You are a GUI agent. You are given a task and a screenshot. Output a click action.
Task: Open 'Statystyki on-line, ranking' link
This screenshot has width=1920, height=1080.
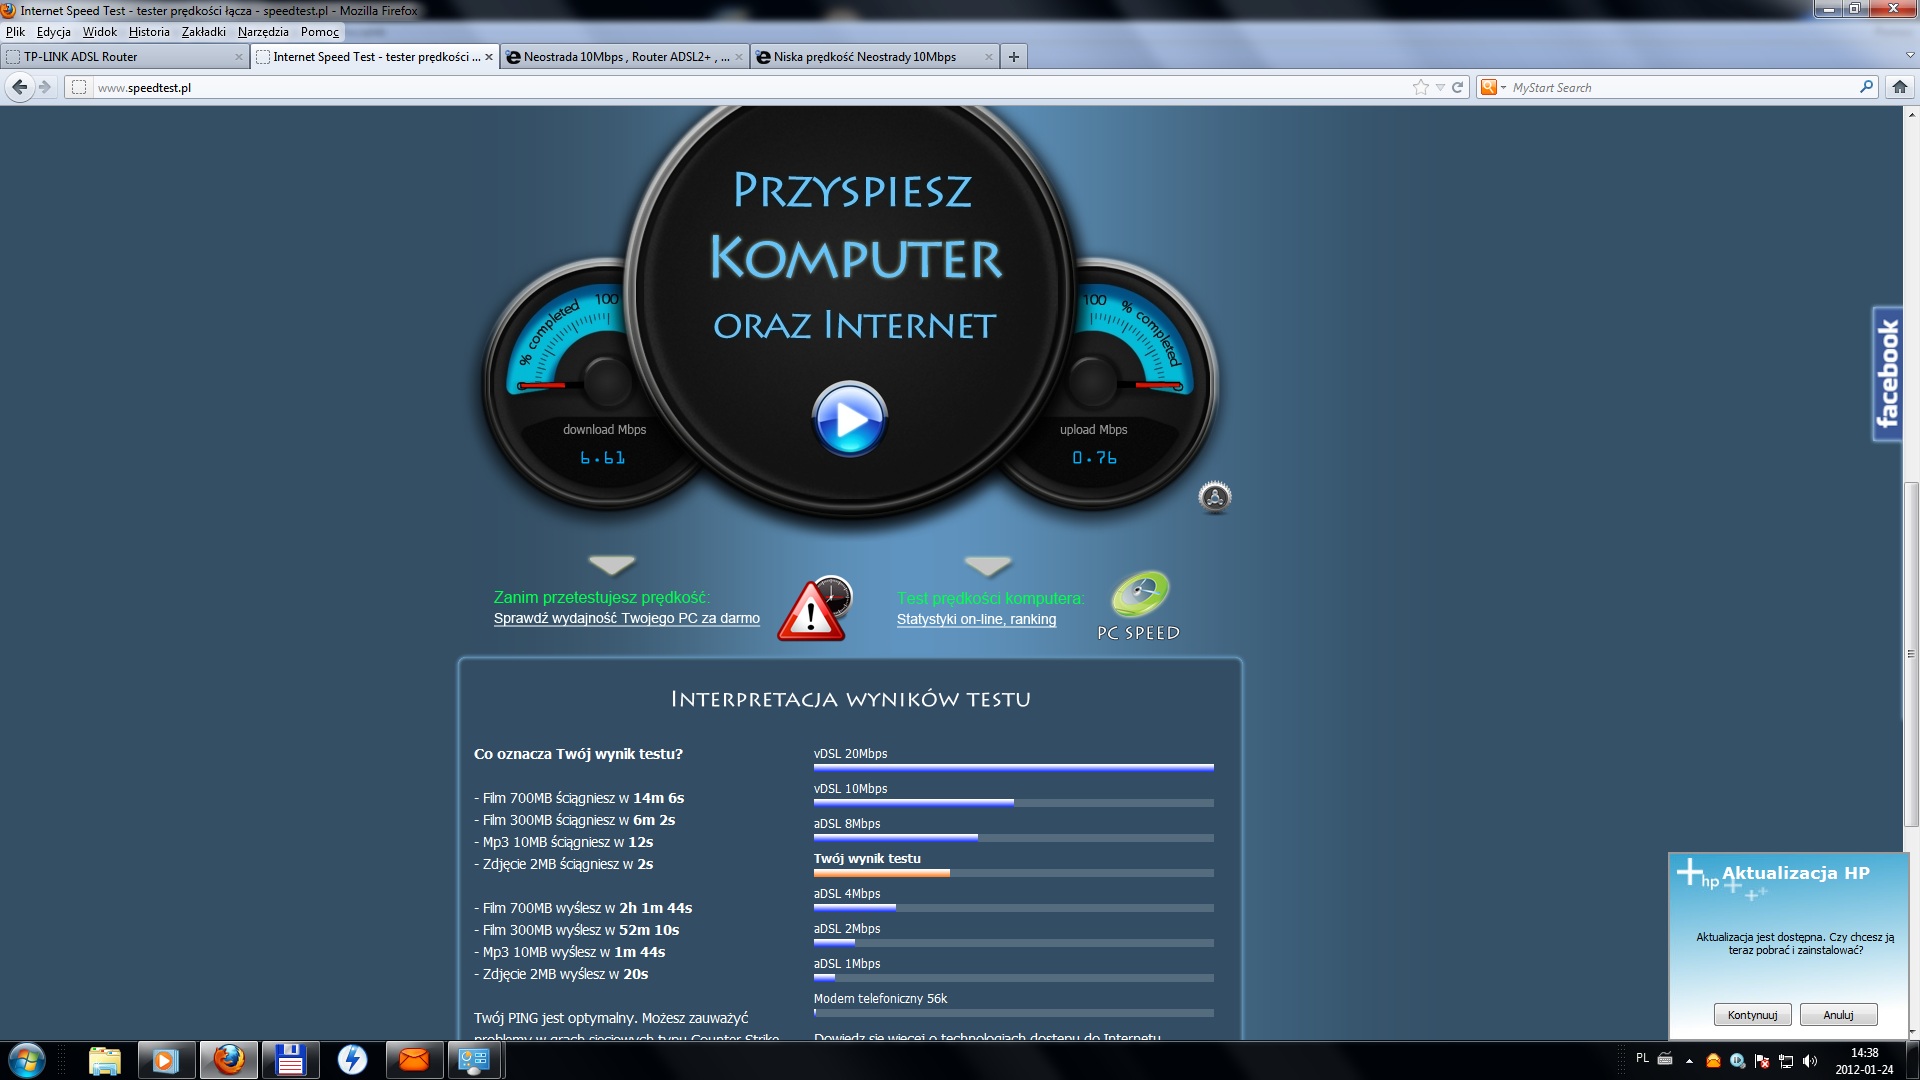coord(976,619)
